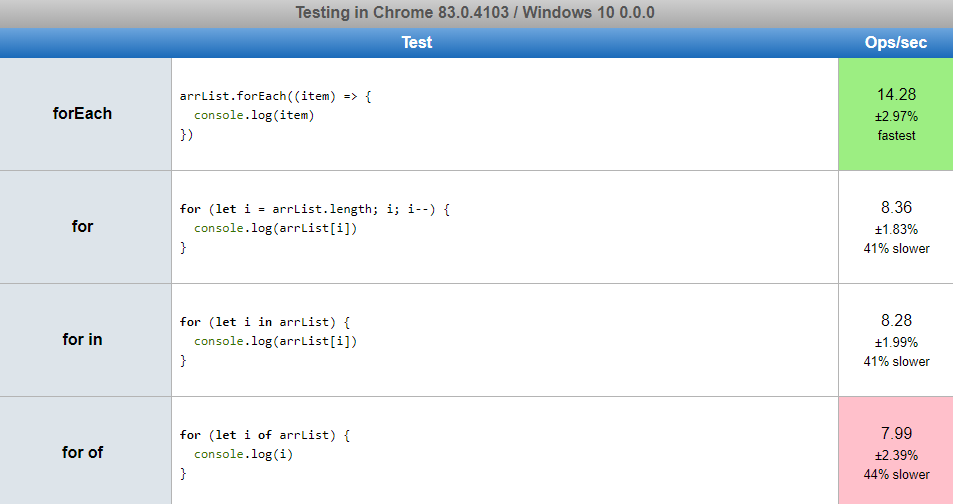
Task: Click the green 14.28 fastest result cell
Action: click(x=896, y=114)
